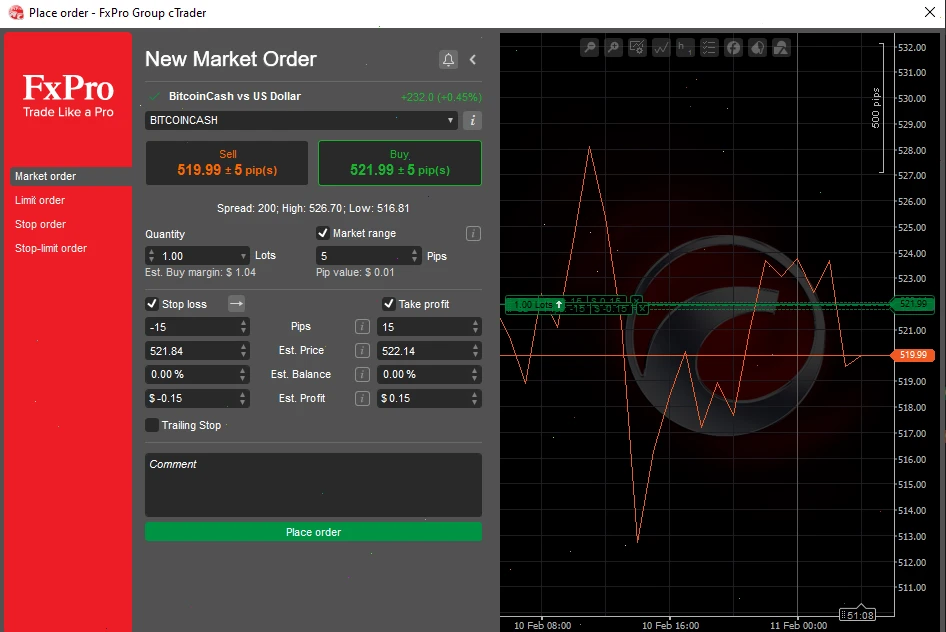
Task: Switch to the Limit order tab
Action: 40,200
